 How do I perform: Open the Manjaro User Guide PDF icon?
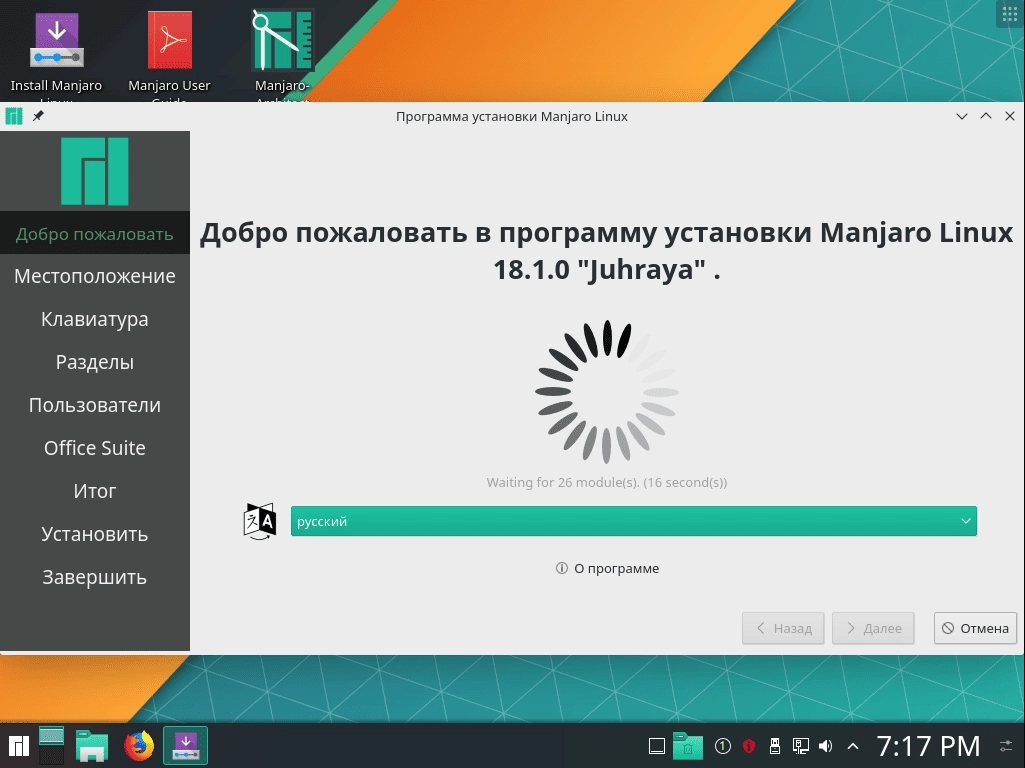(169, 41)
